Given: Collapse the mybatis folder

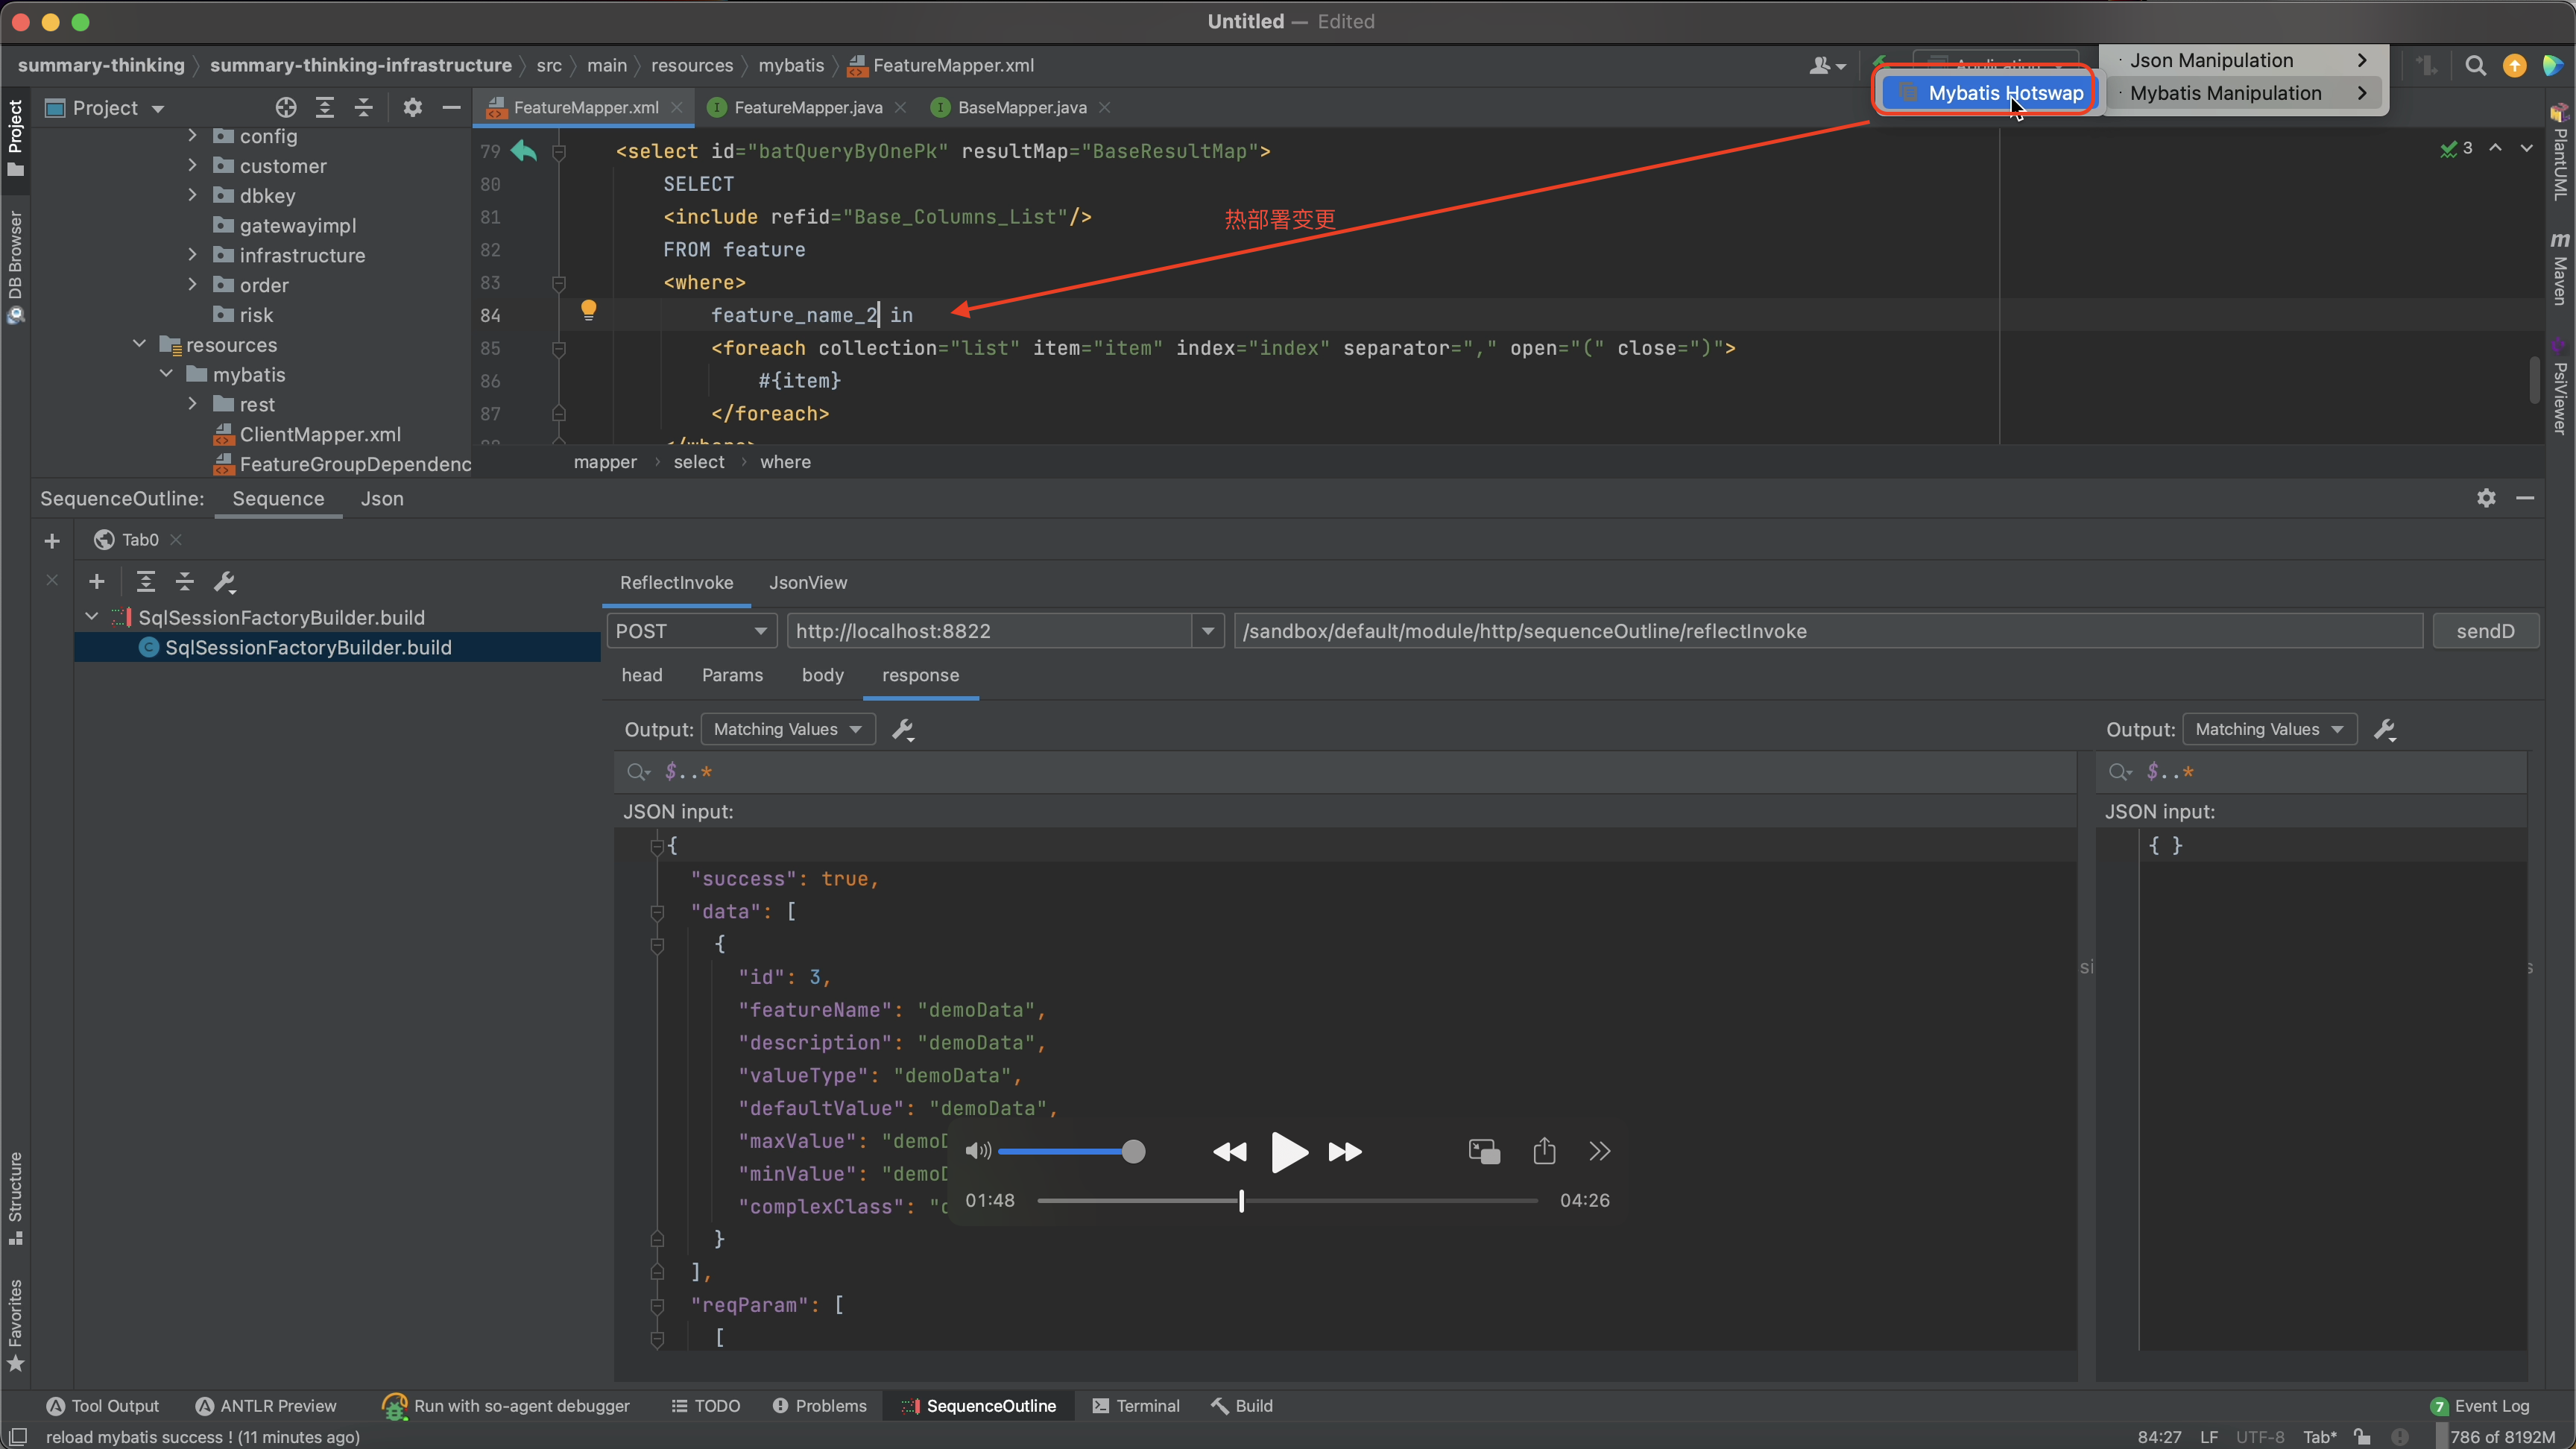Looking at the screenshot, I should click(166, 374).
